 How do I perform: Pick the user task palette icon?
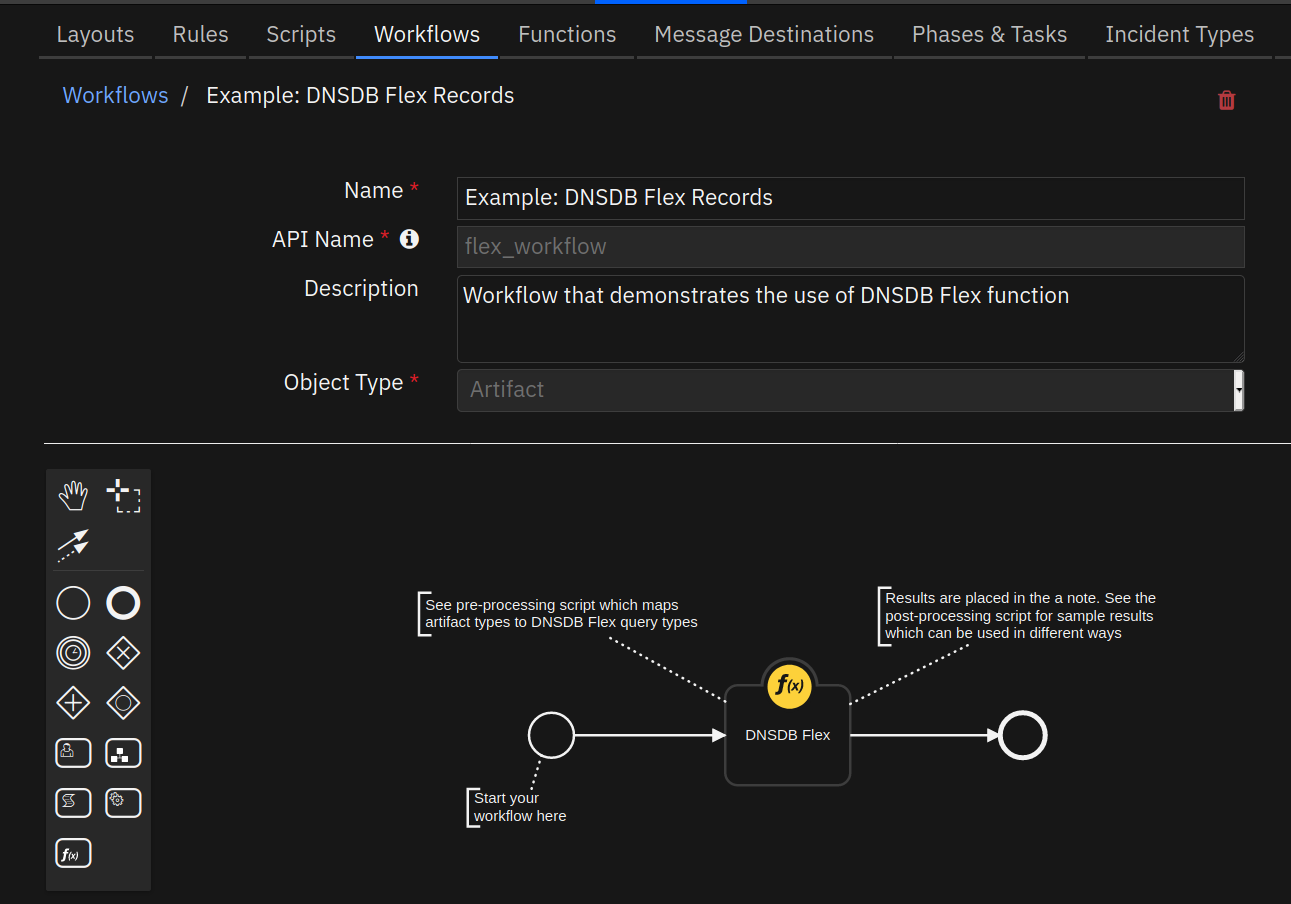point(73,753)
